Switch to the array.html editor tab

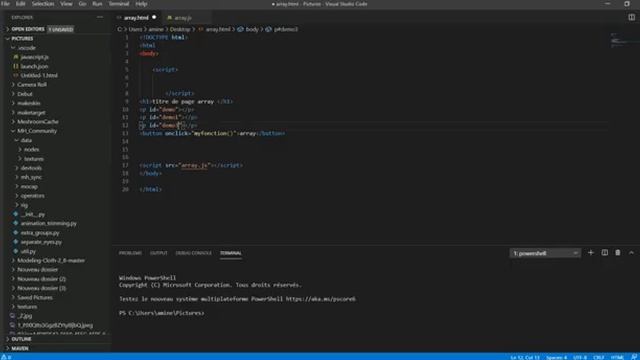pos(136,18)
